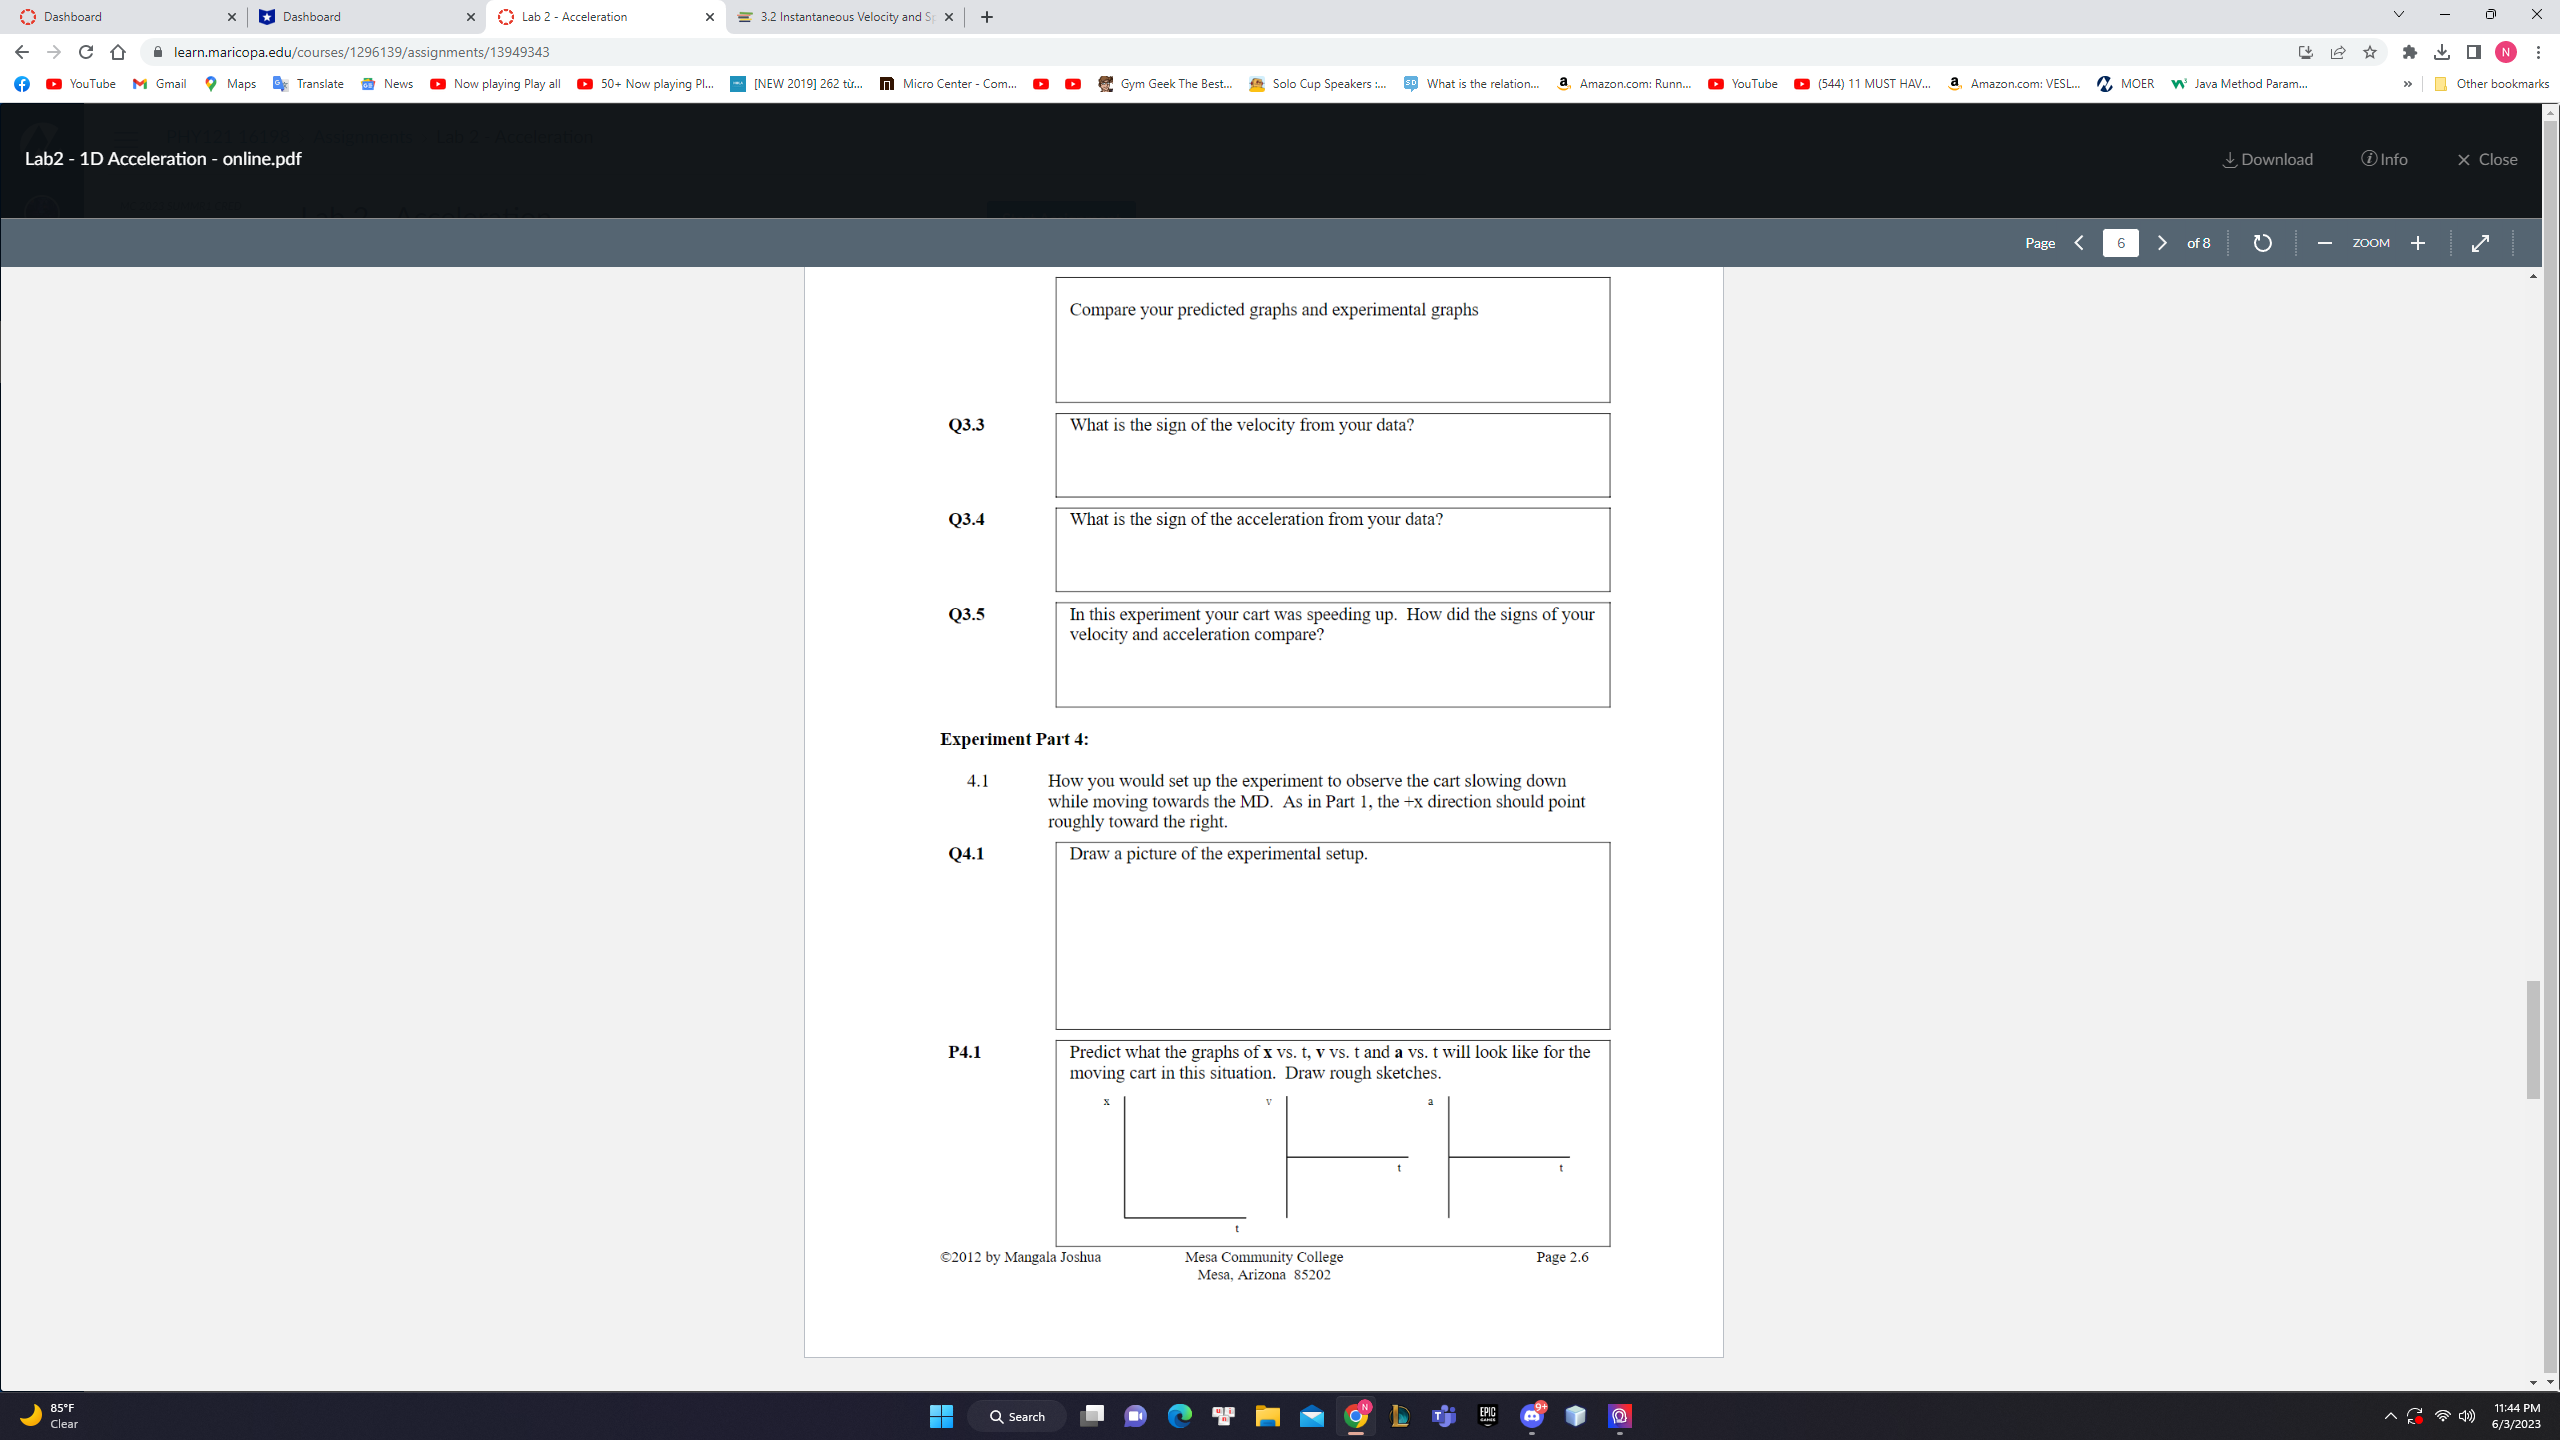Toggle browser side panel

click(x=2473, y=52)
